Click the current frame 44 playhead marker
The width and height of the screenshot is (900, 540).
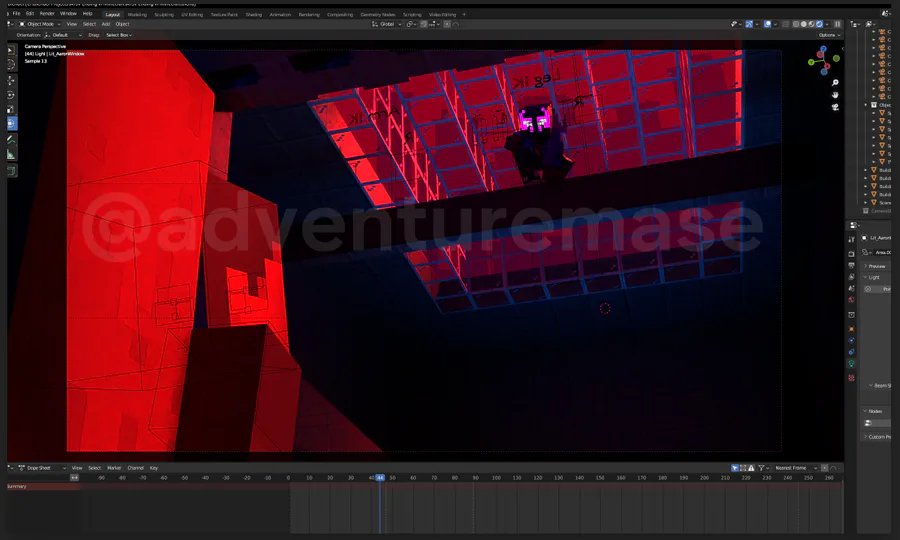tap(380, 477)
